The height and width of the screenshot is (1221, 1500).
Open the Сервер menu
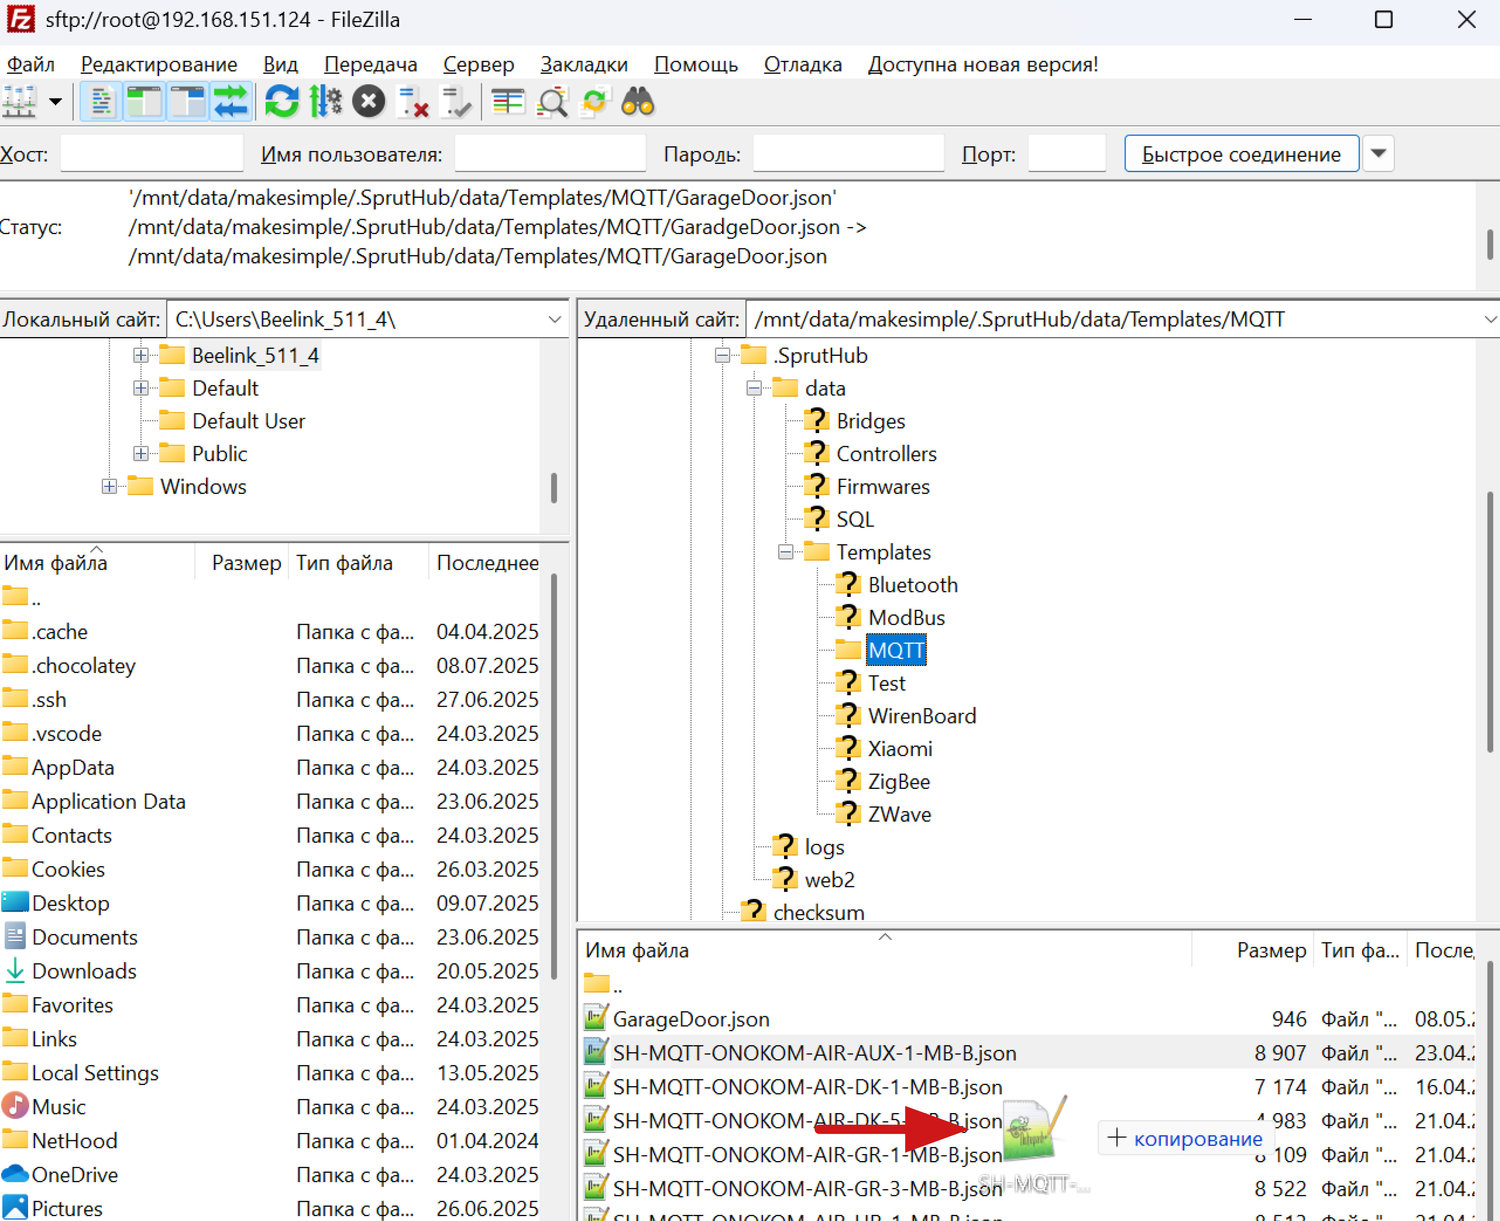coord(479,64)
